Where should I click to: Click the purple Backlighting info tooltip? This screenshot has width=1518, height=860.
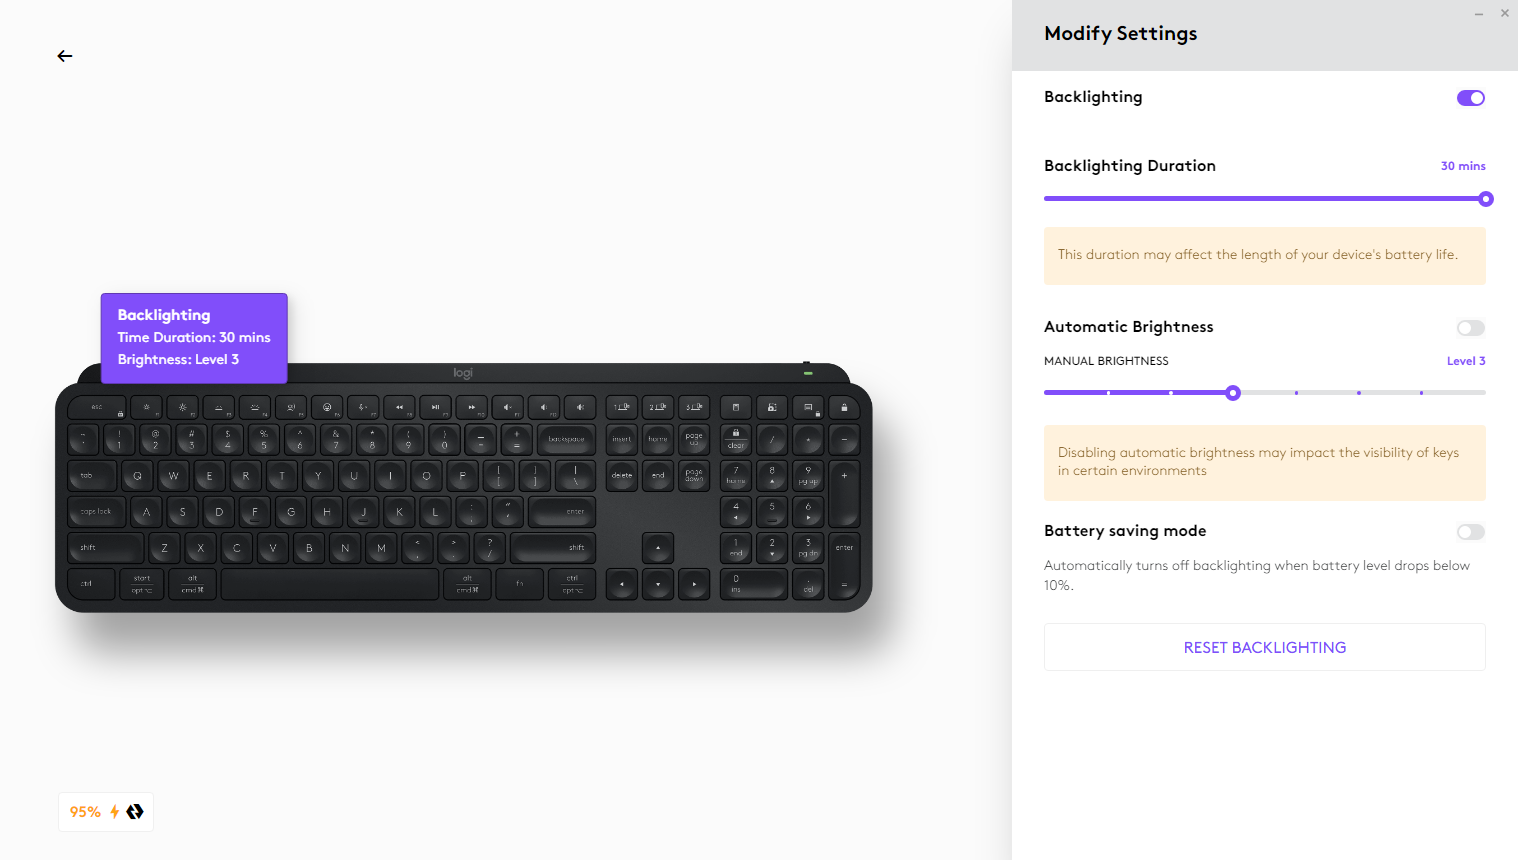coord(194,338)
